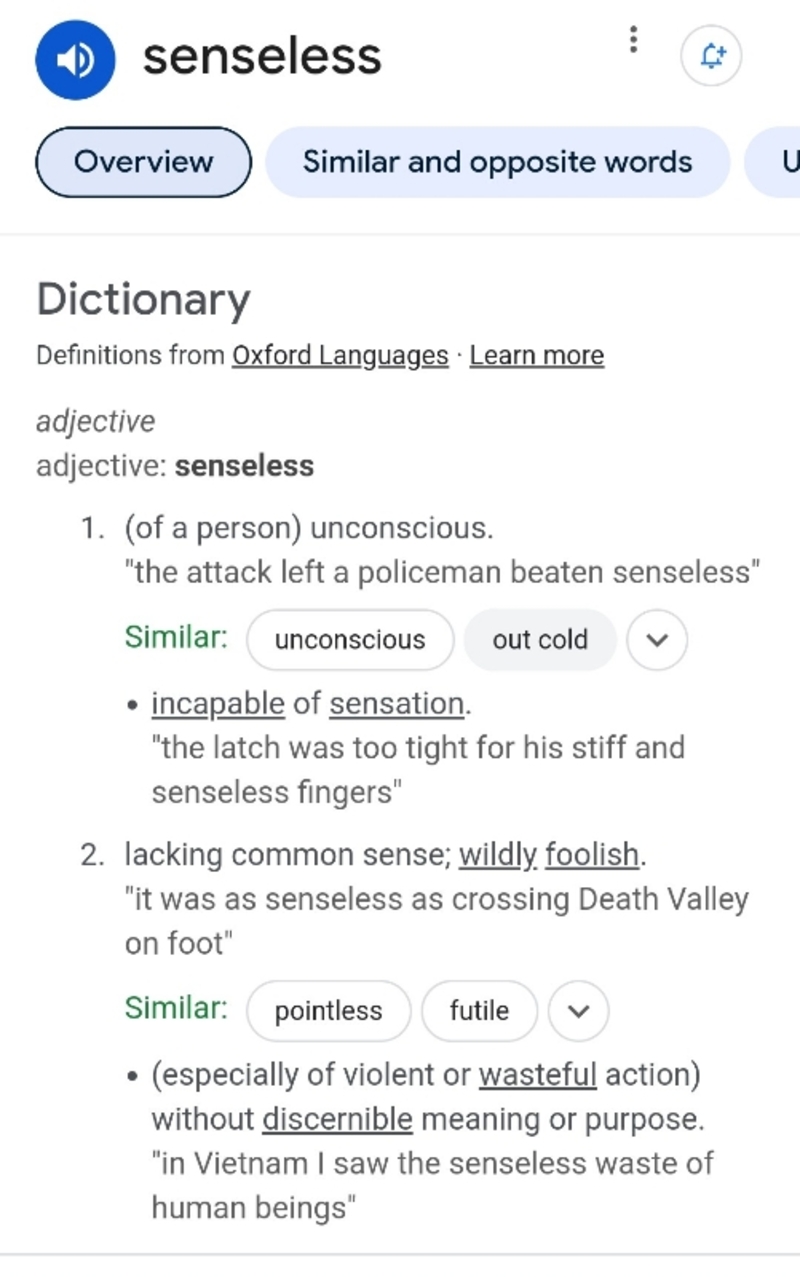Open the 'incapable' word link

218,704
